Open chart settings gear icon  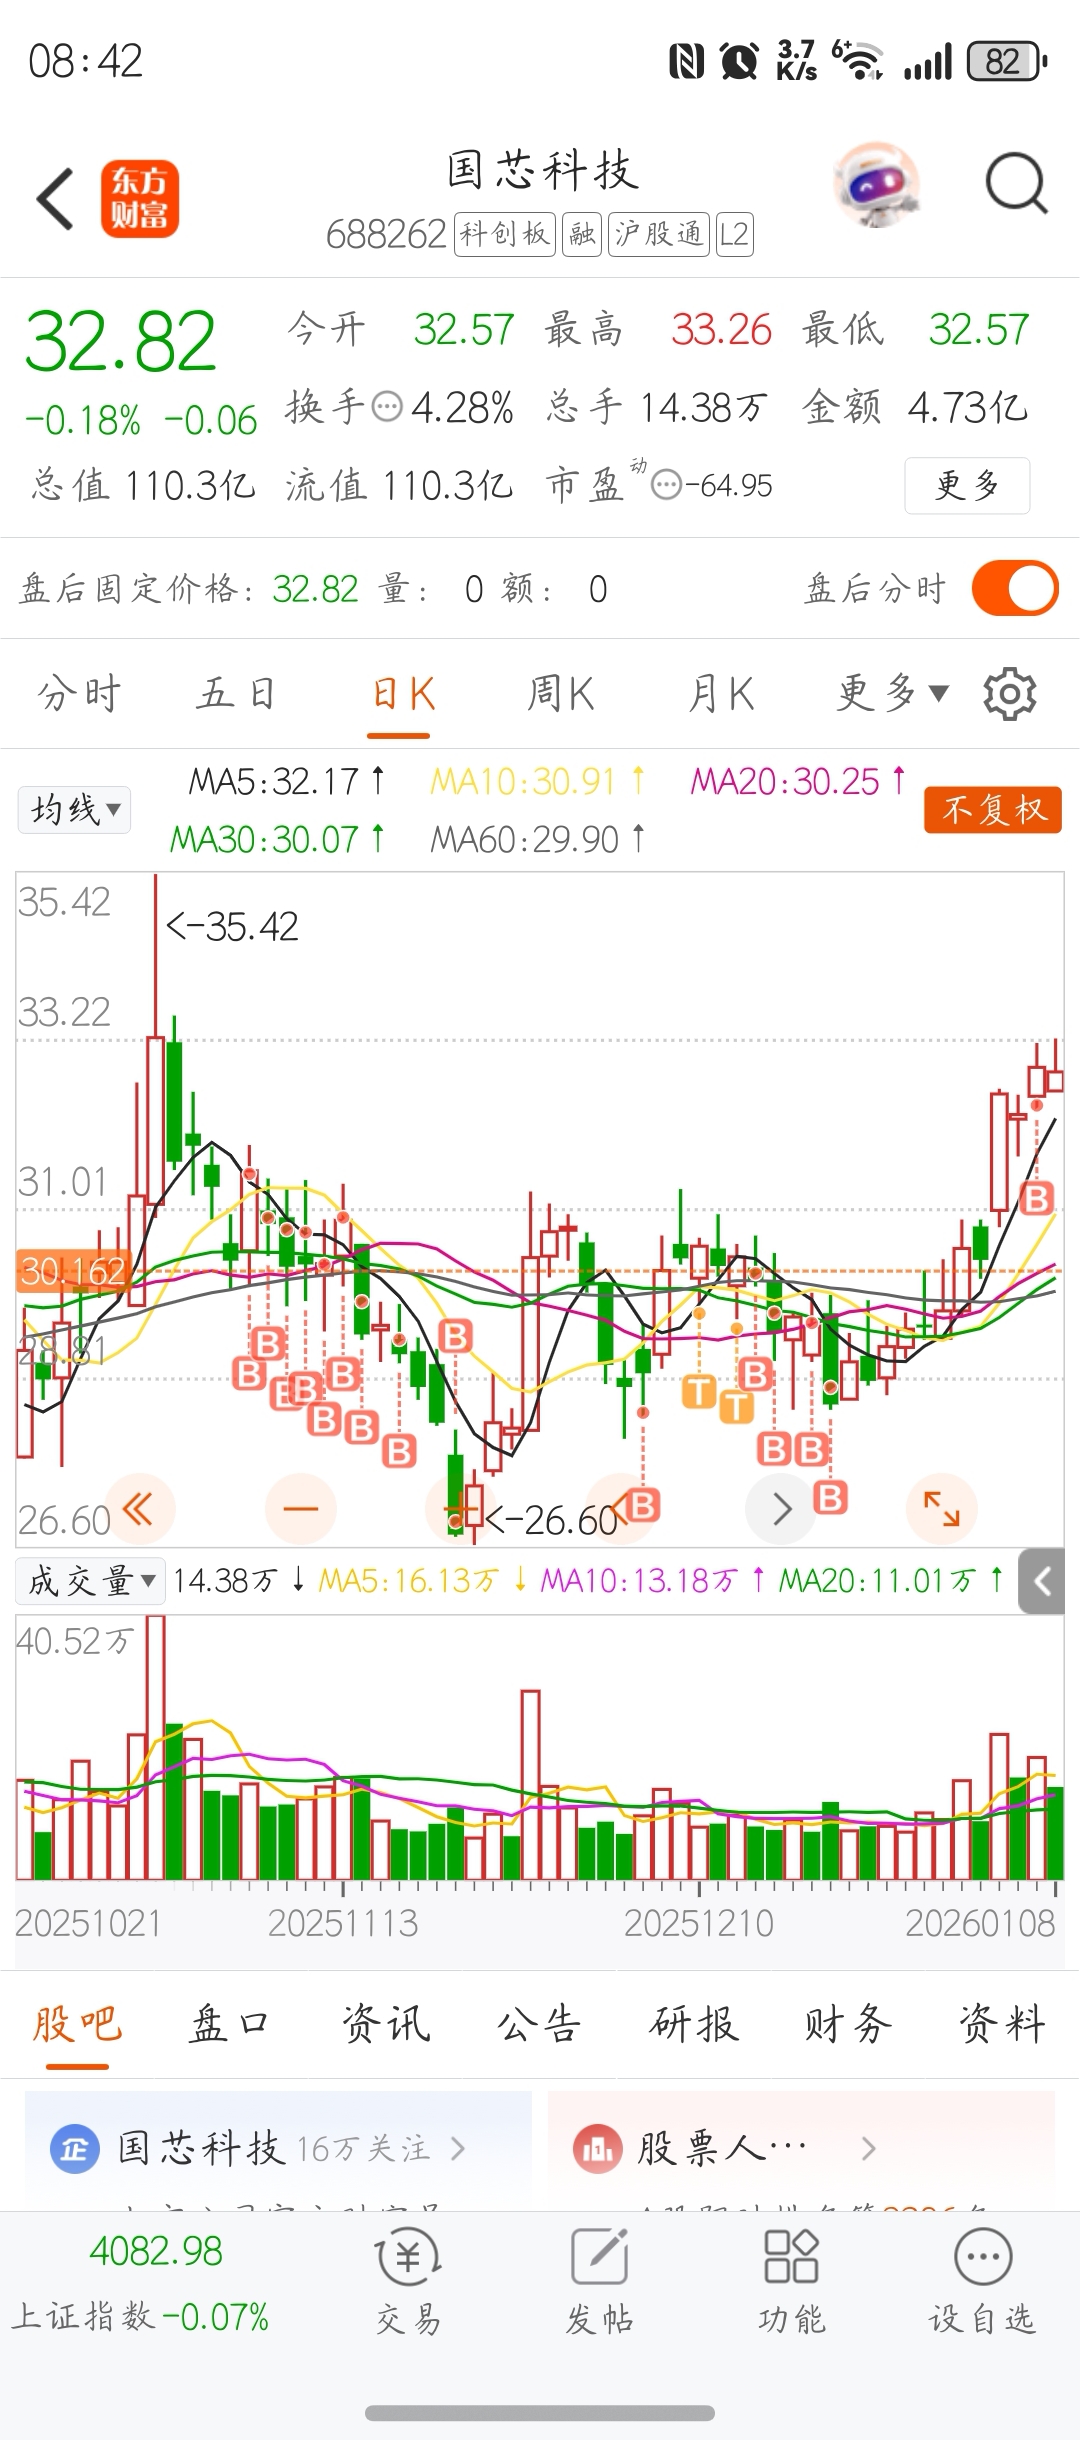[1009, 694]
